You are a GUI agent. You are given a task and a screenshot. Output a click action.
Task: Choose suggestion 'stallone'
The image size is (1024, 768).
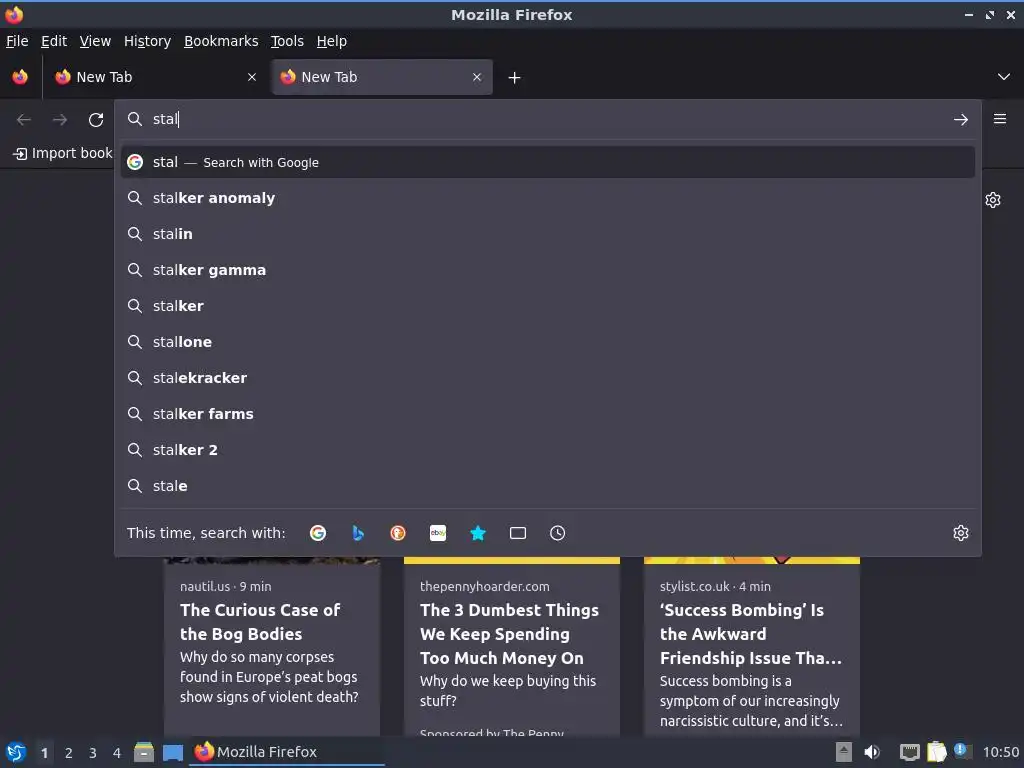click(548, 342)
